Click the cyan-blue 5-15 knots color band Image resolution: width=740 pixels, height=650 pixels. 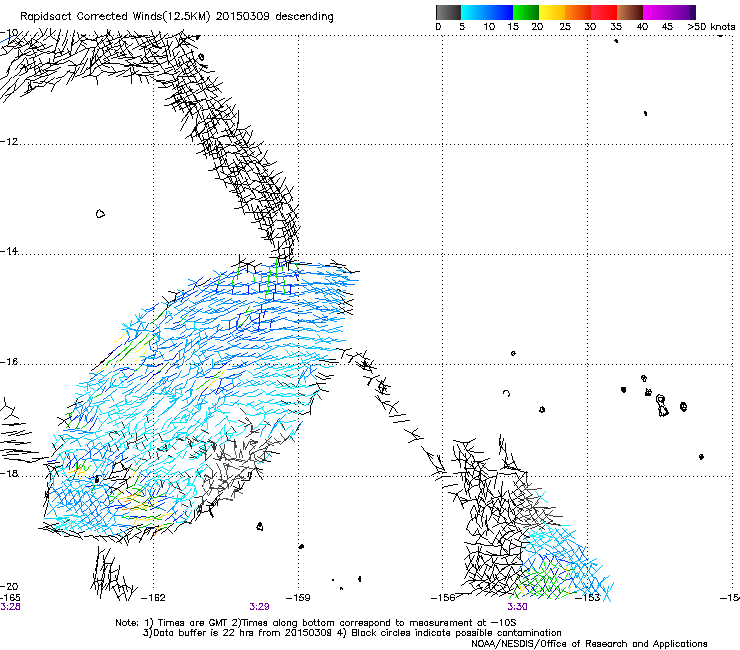click(487, 12)
